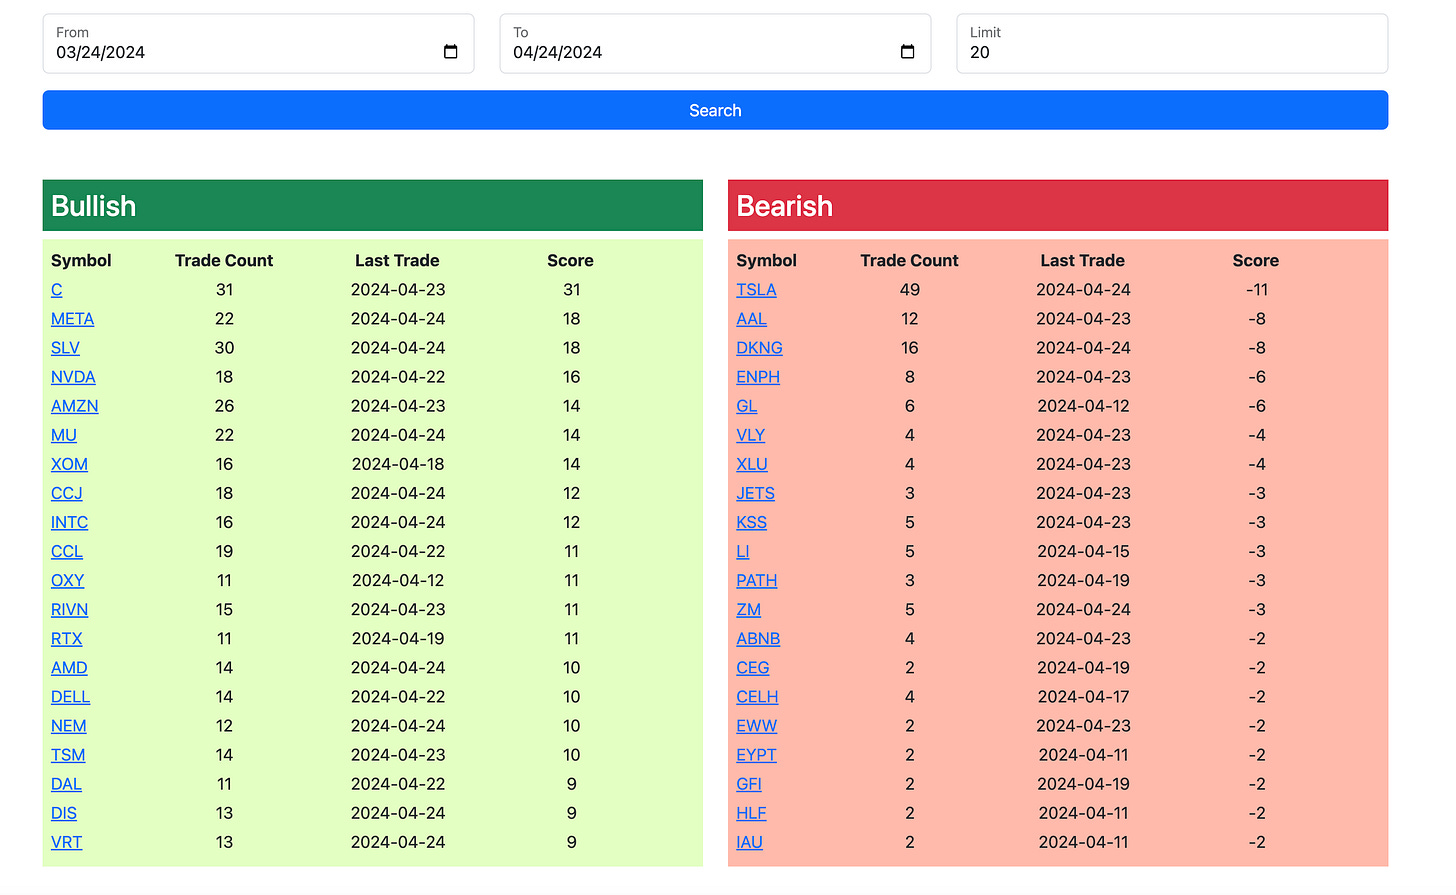The height and width of the screenshot is (895, 1456).
Task: Open the GL symbol link
Action: 747,406
